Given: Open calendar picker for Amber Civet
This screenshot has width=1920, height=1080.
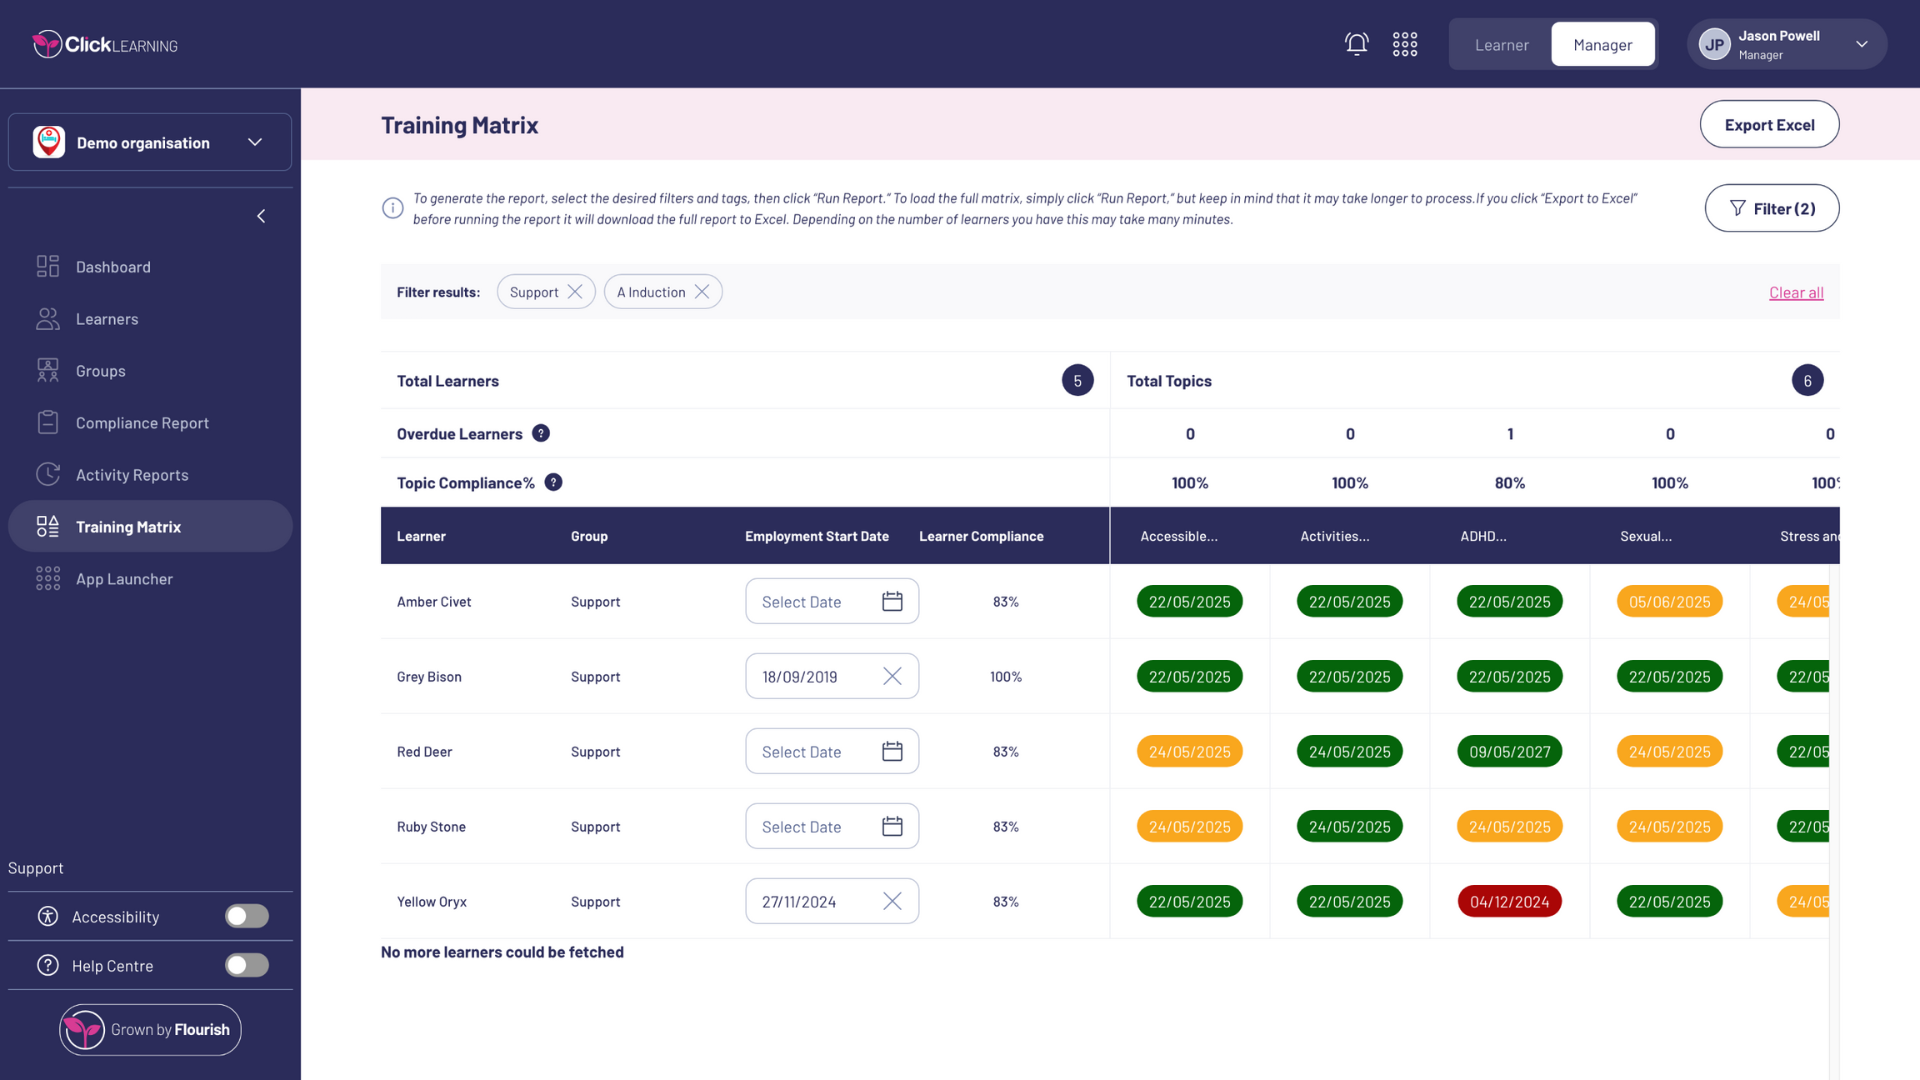Looking at the screenshot, I should click(892, 601).
